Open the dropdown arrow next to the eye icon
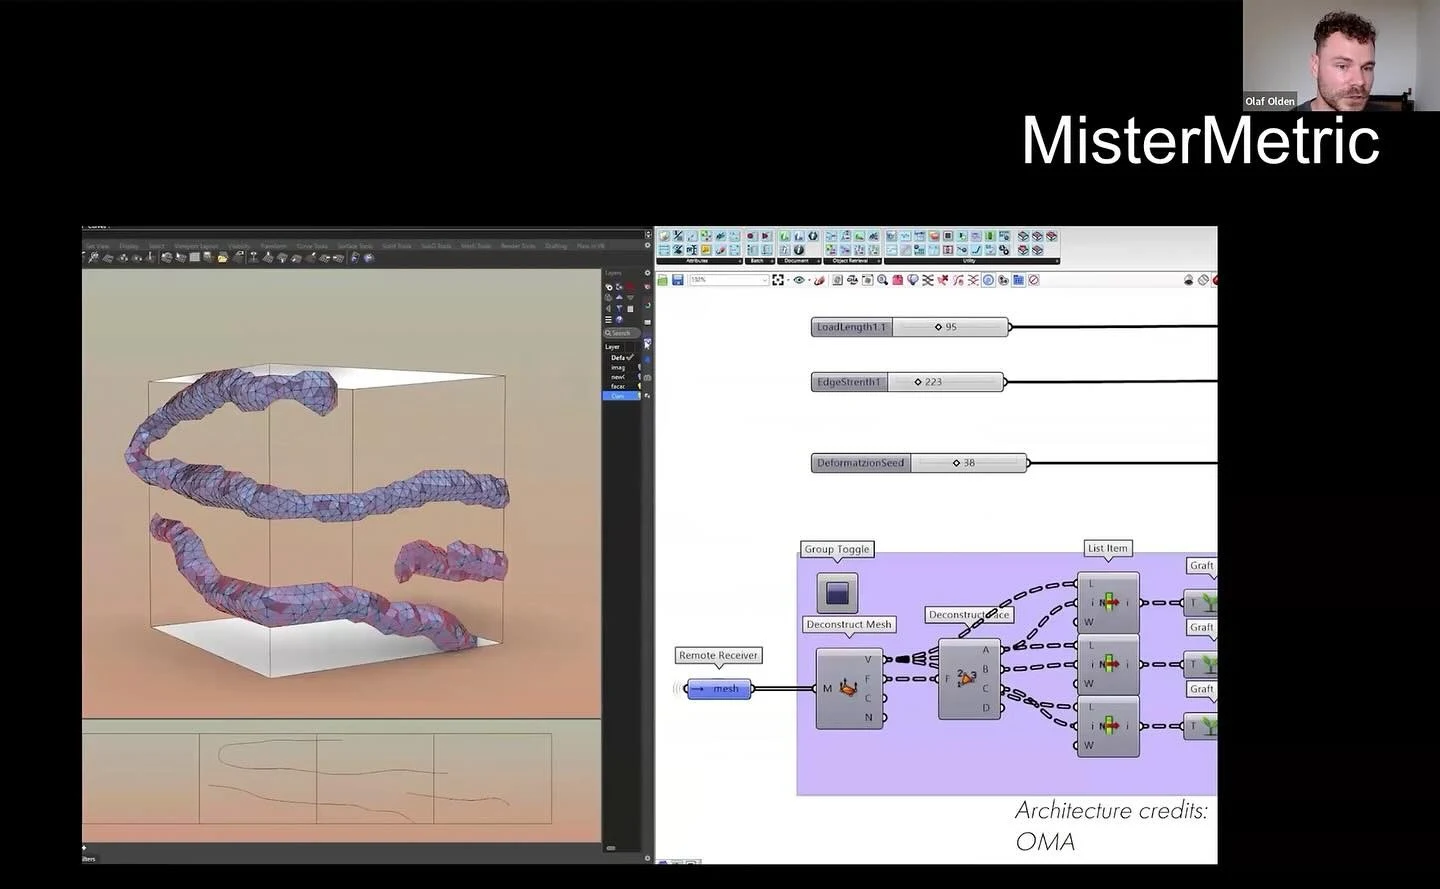Image resolution: width=1440 pixels, height=889 pixels. coord(809,280)
